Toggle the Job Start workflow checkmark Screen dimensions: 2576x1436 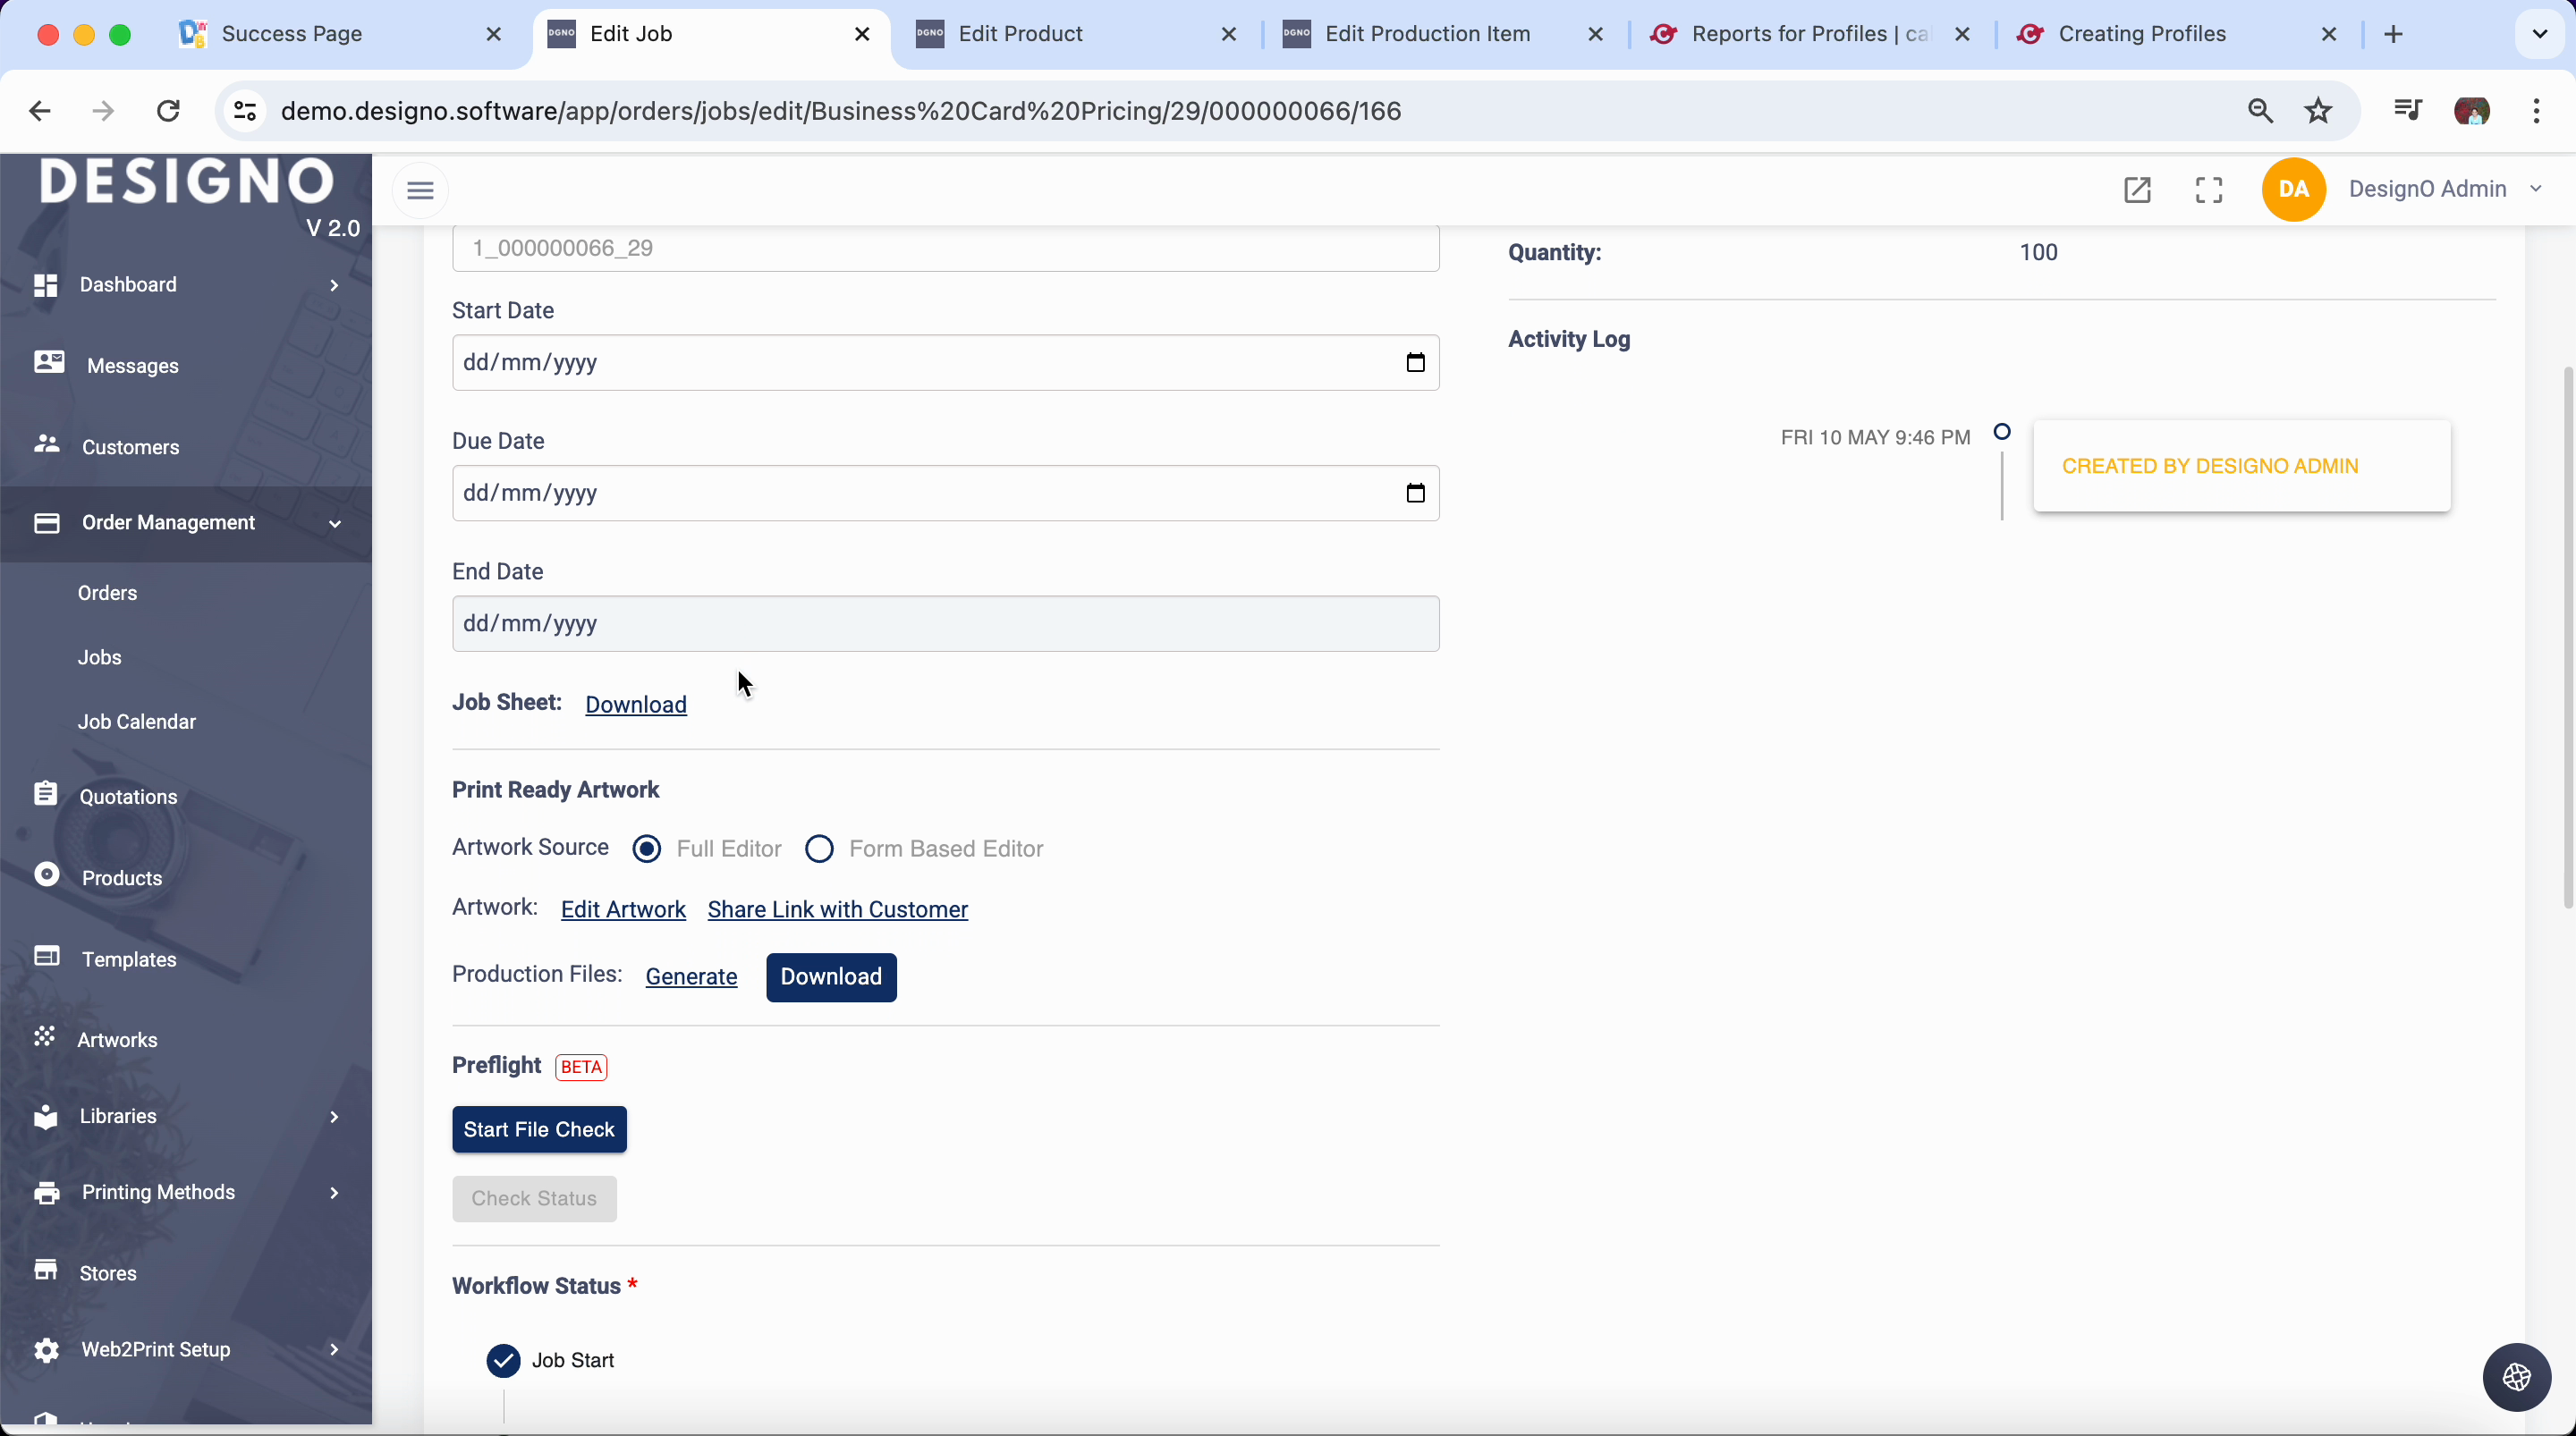tap(503, 1360)
